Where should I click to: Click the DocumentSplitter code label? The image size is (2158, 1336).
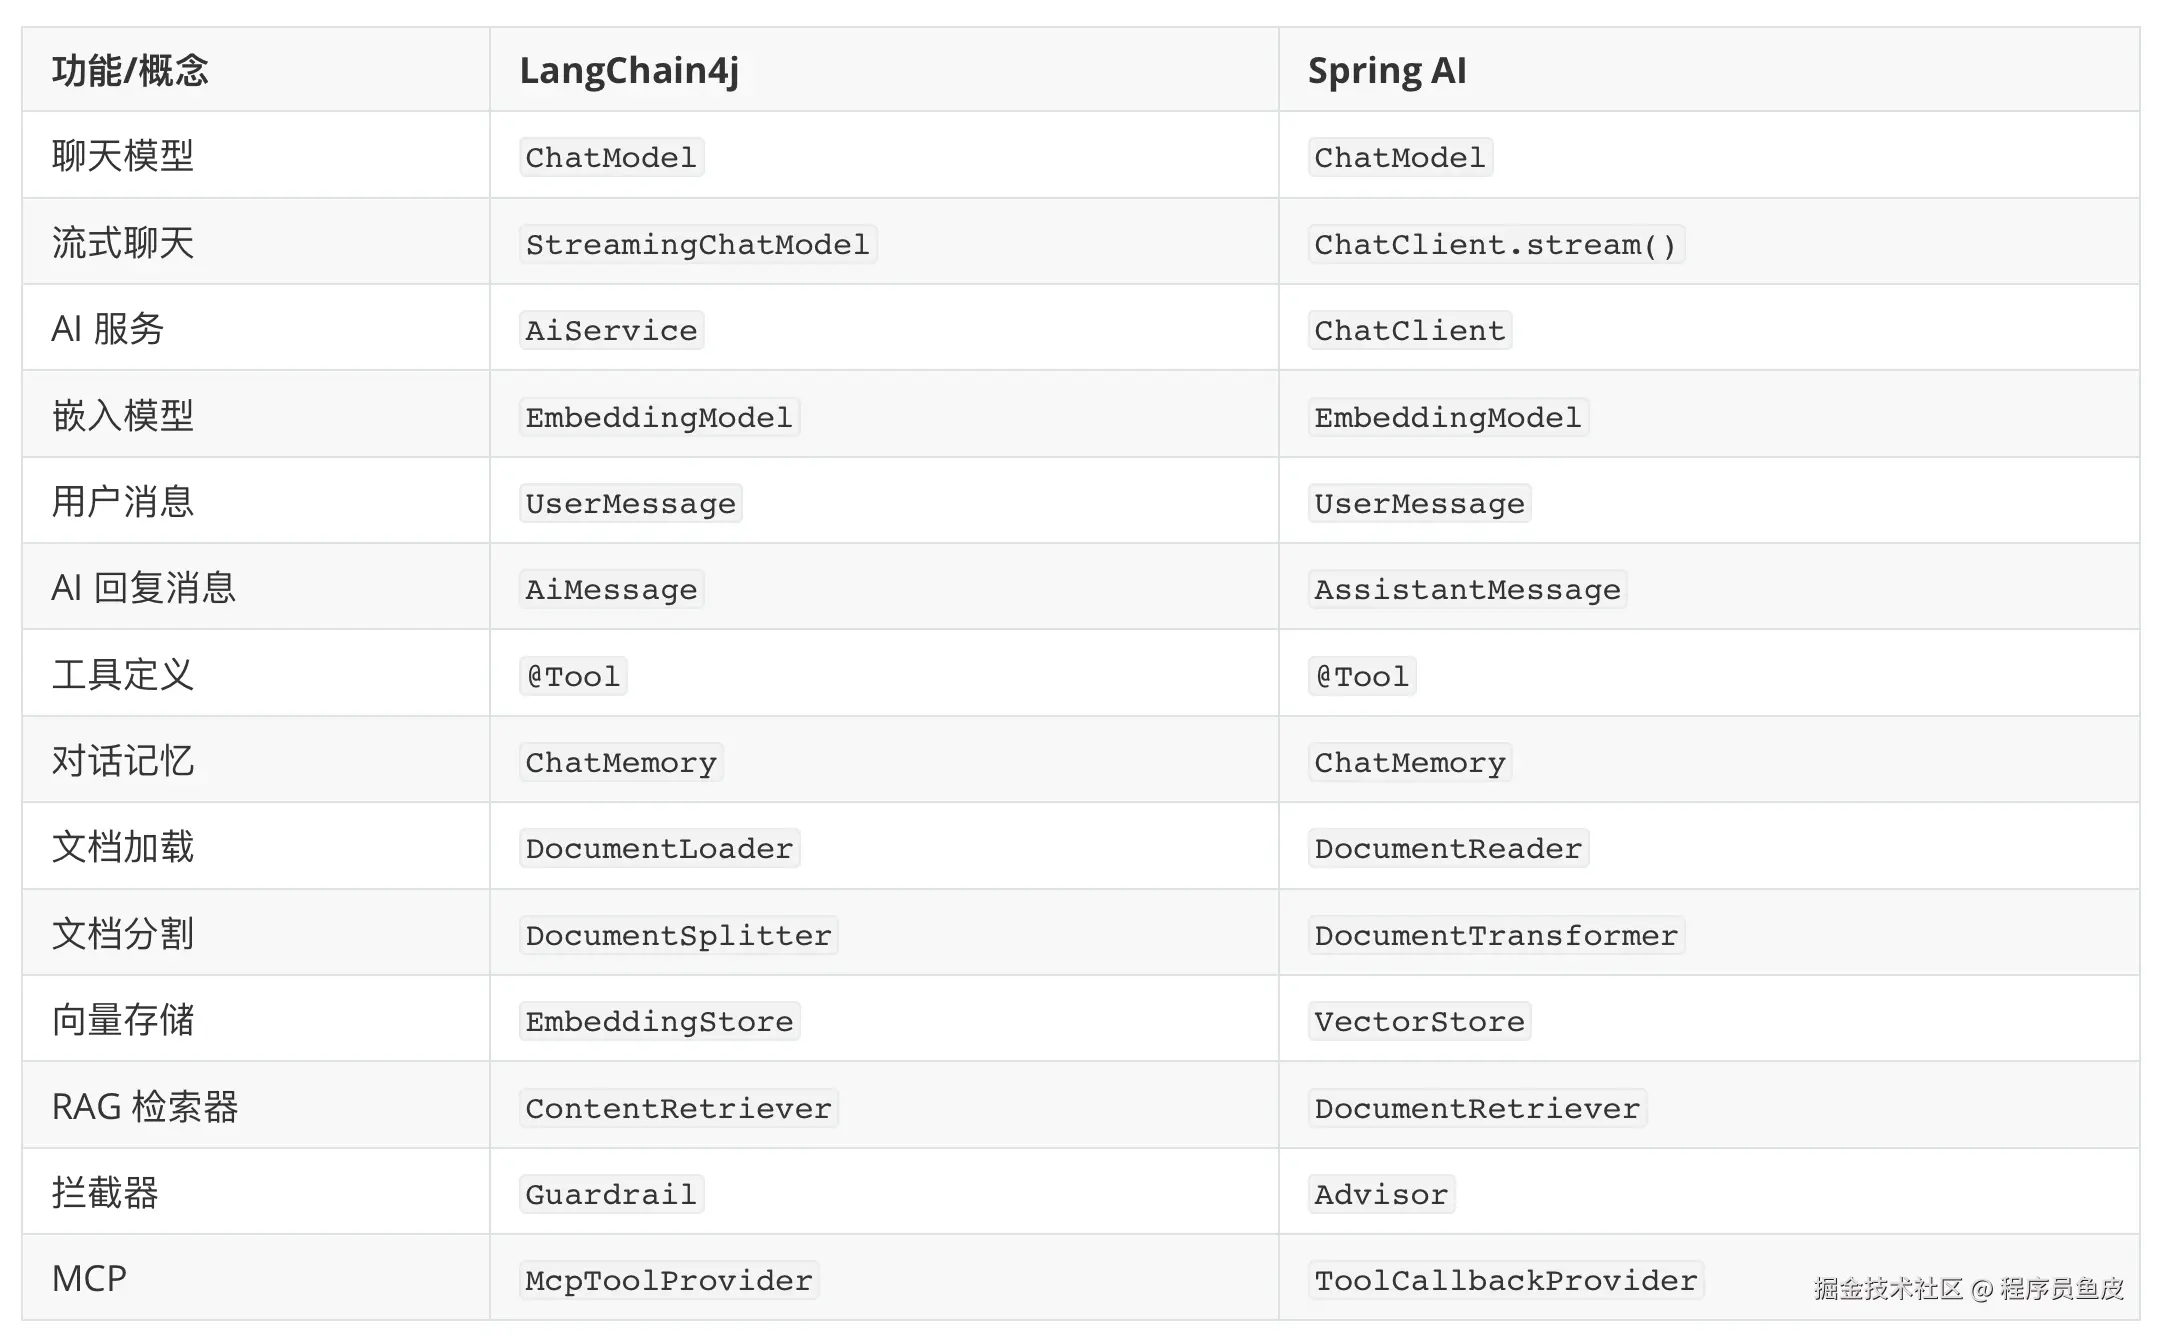(678, 936)
